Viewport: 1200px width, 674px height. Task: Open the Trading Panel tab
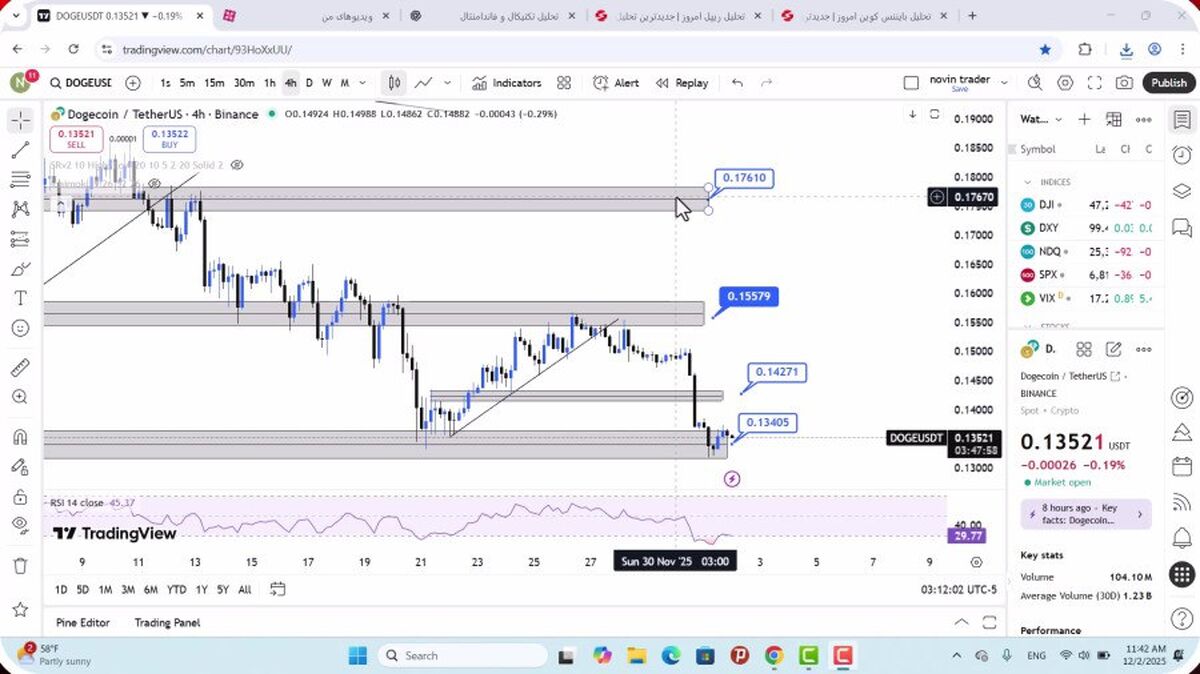tap(167, 622)
